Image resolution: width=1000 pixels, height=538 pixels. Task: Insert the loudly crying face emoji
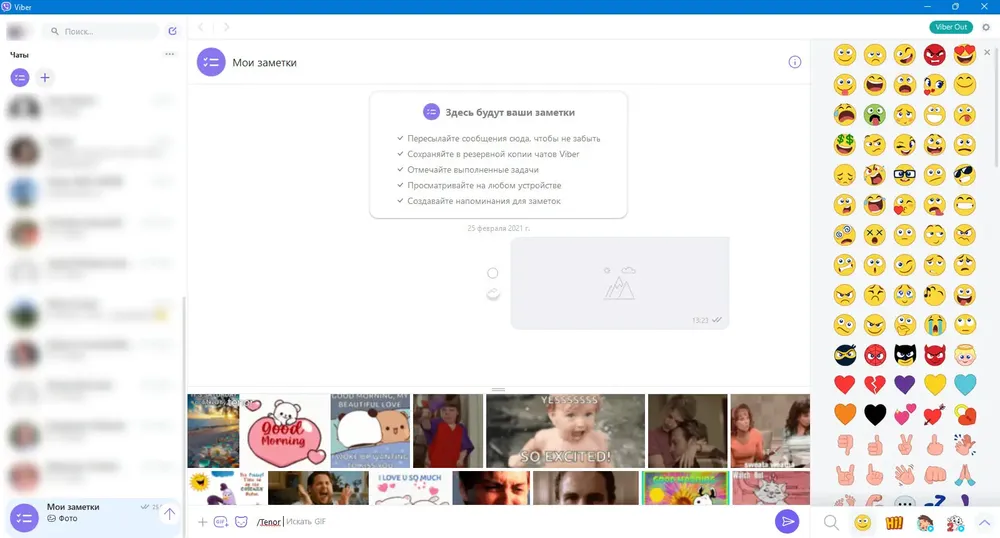pyautogui.click(x=935, y=325)
